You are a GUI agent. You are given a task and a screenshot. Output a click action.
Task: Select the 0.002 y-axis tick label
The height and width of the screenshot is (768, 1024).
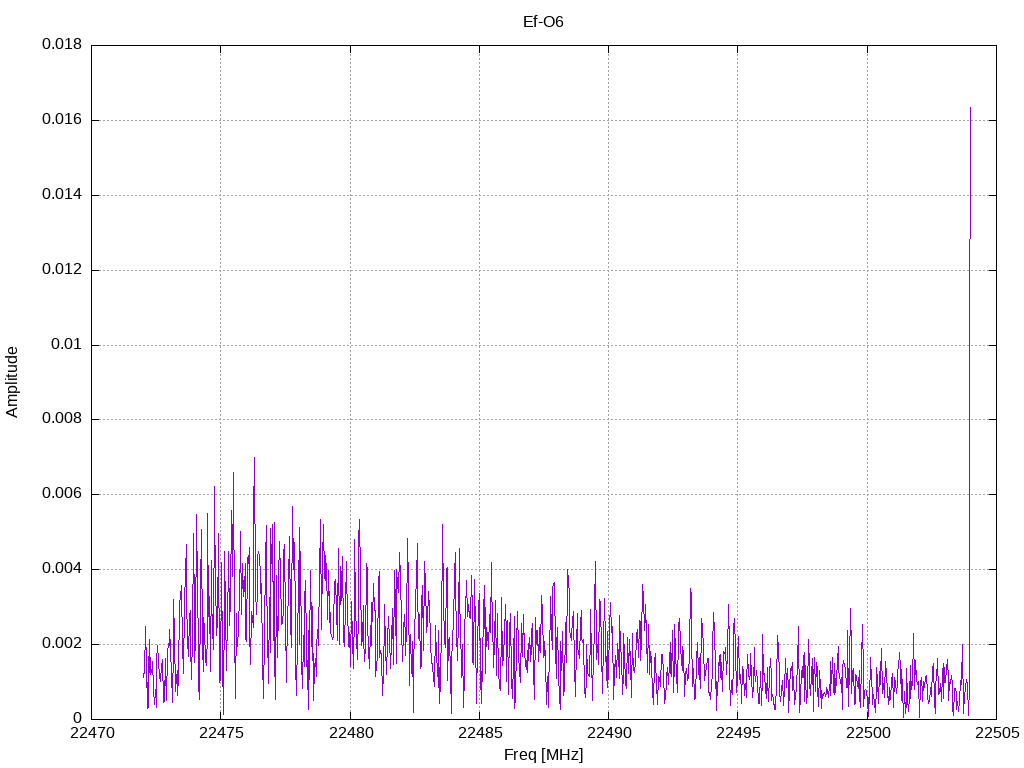pos(61,644)
